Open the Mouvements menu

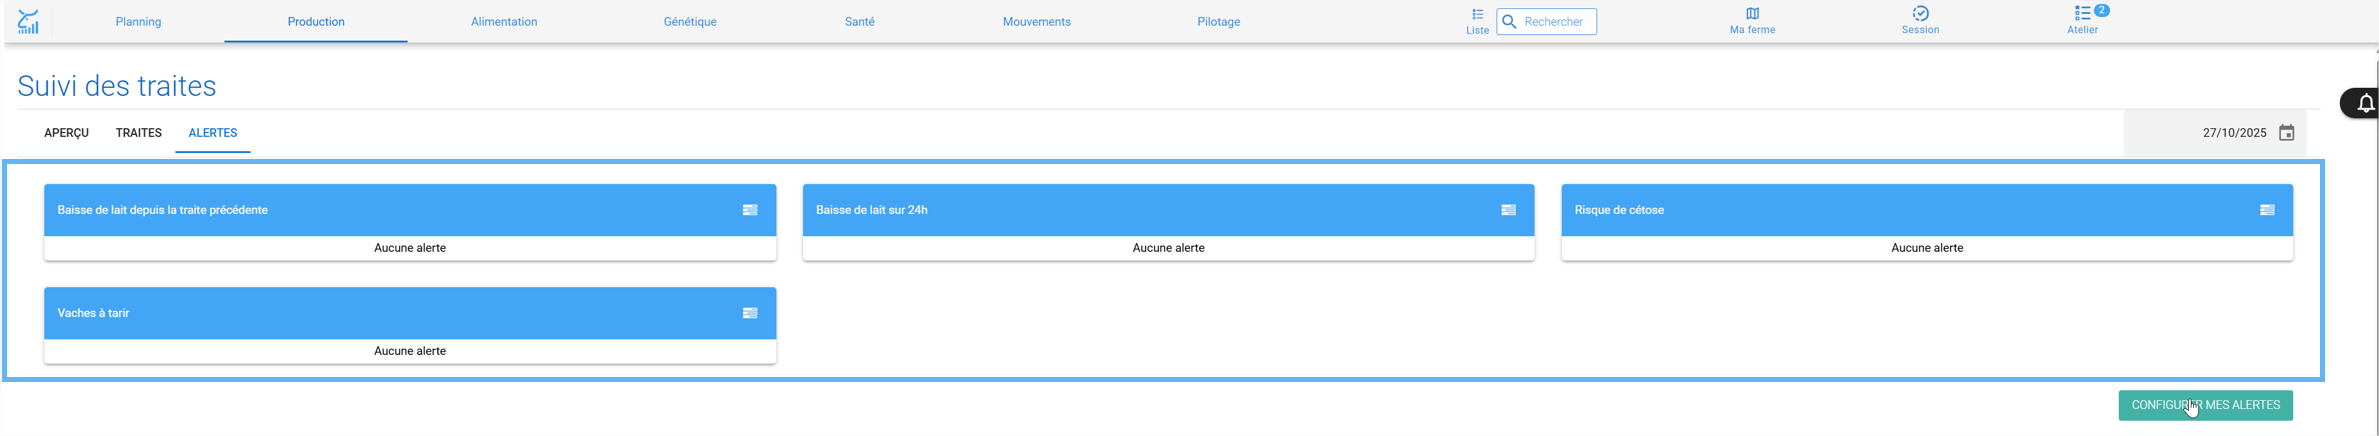[1036, 22]
